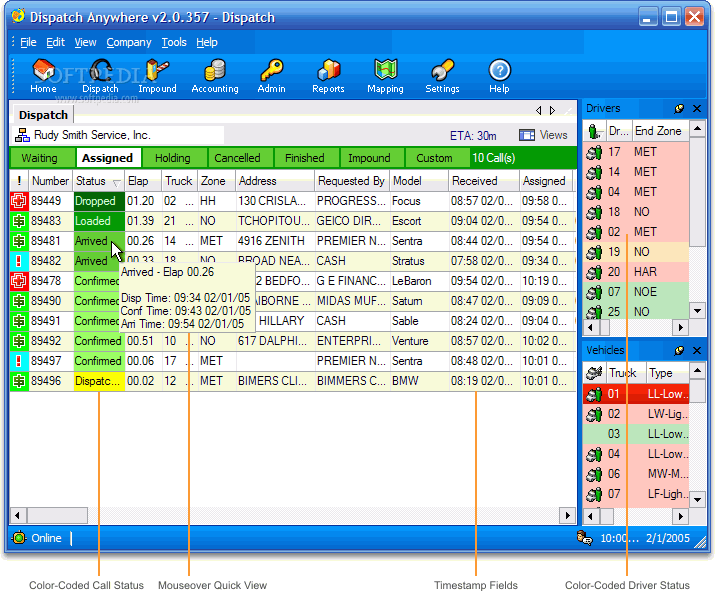Open the Edit menu

56,42
